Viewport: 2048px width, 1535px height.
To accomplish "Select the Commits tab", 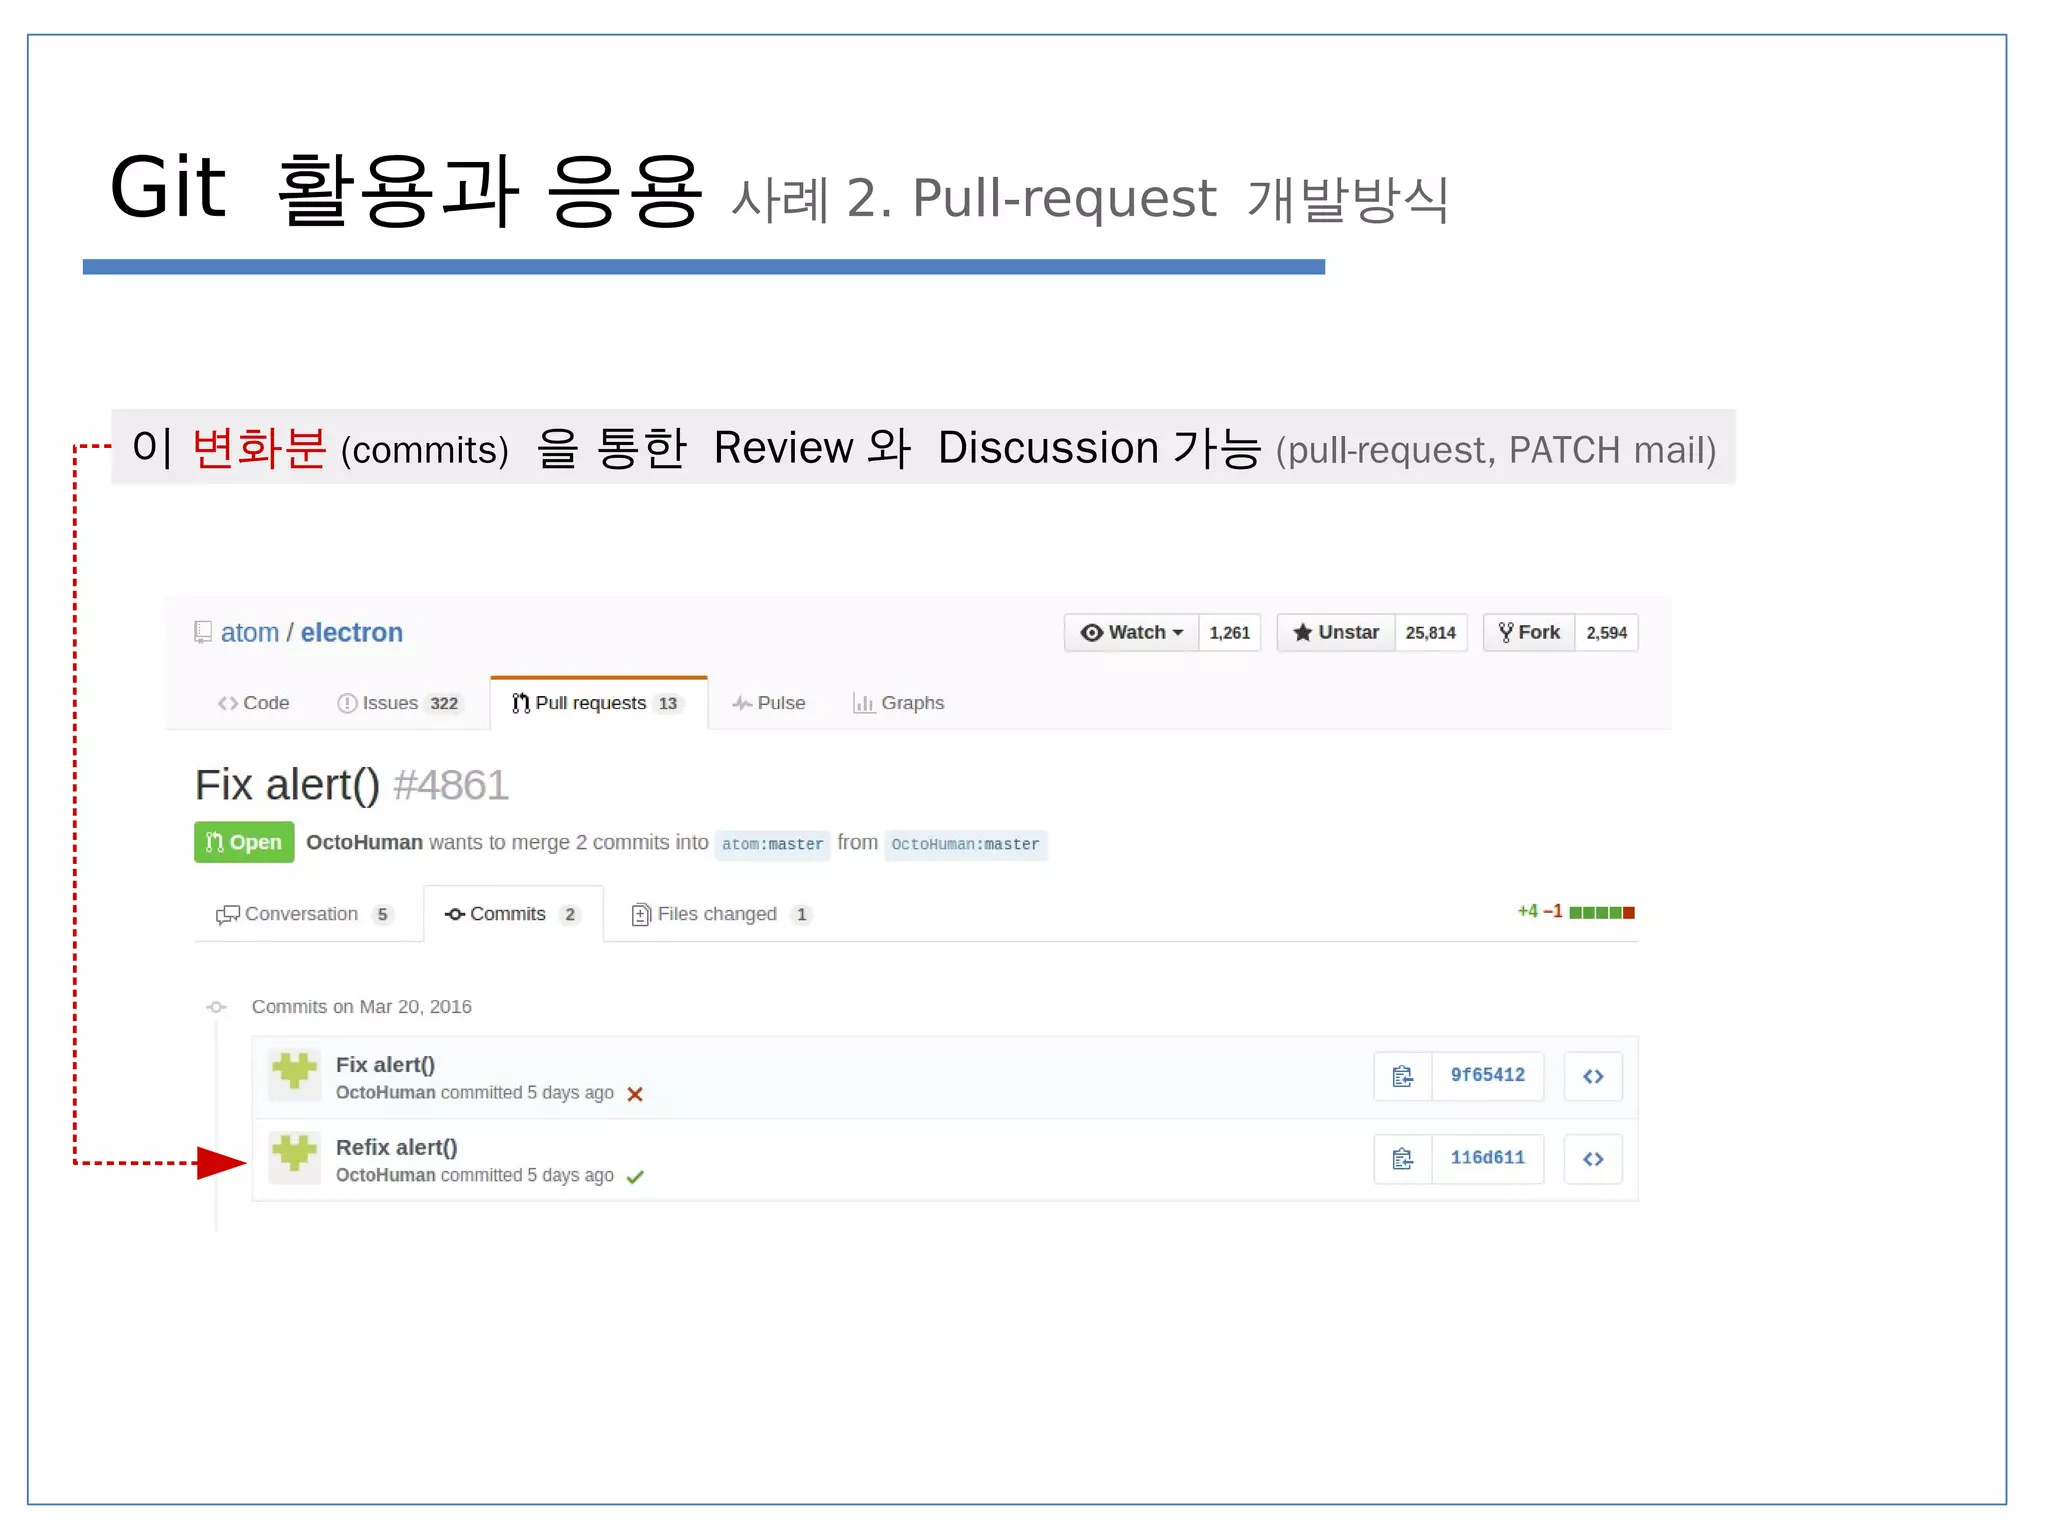I will point(513,914).
